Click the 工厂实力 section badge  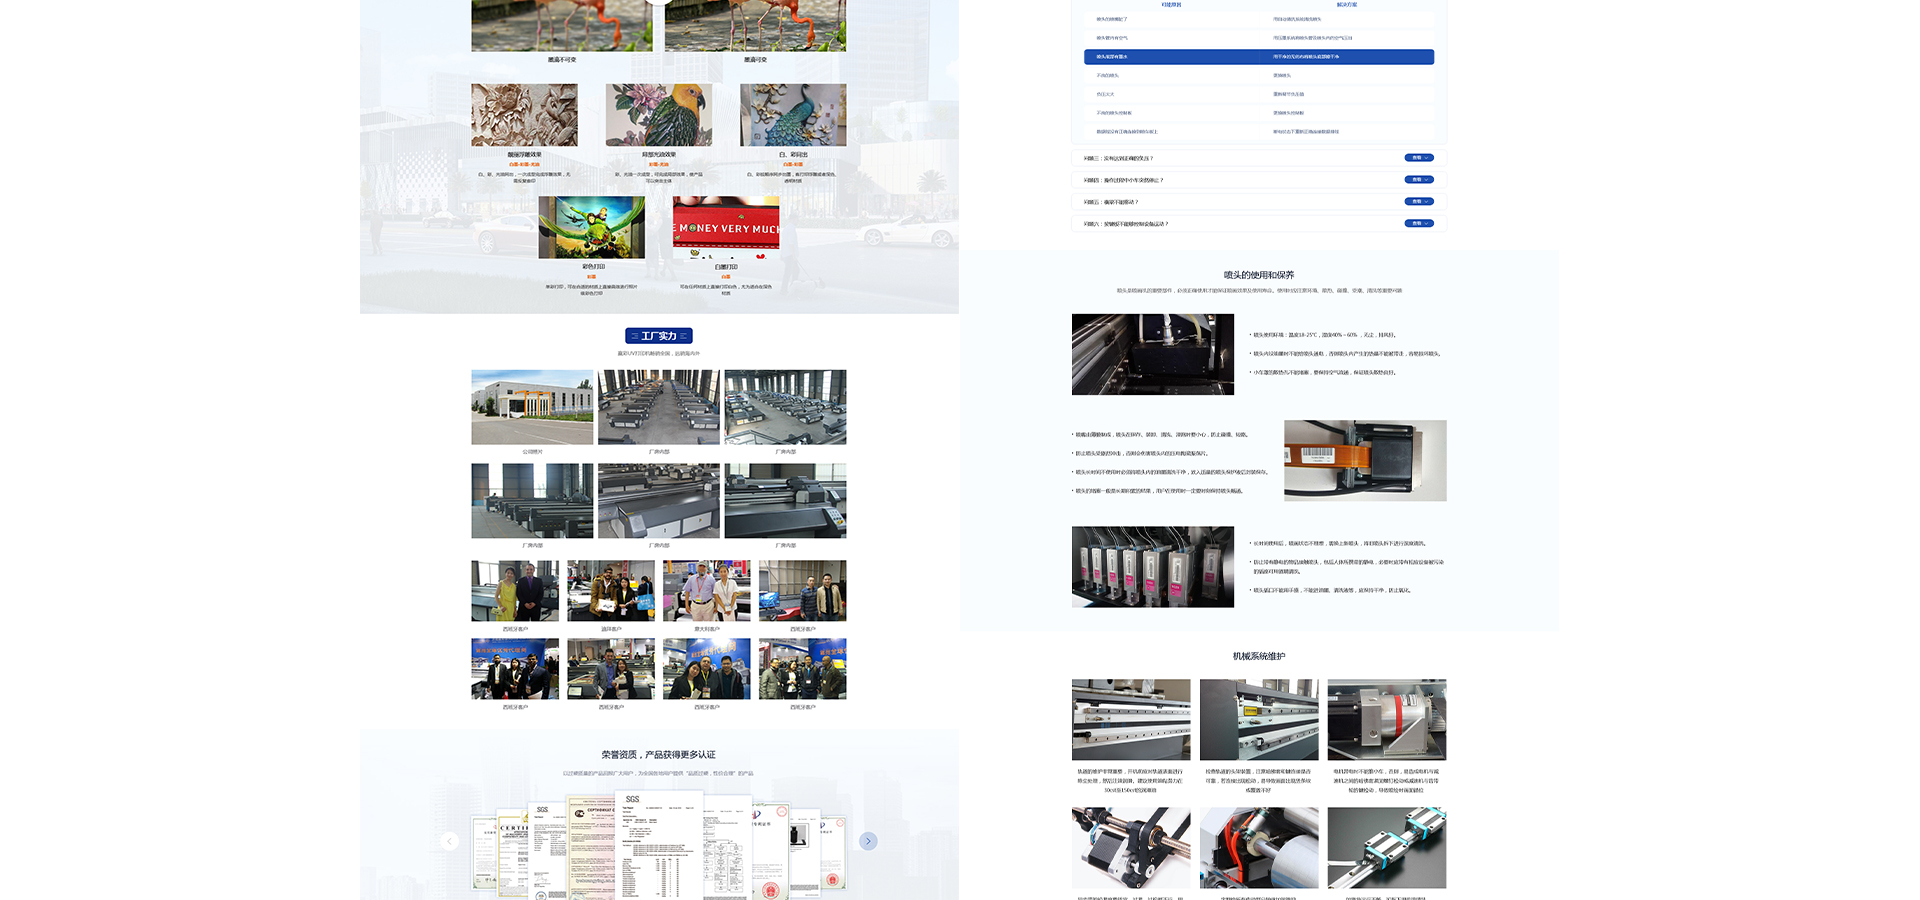[659, 336]
